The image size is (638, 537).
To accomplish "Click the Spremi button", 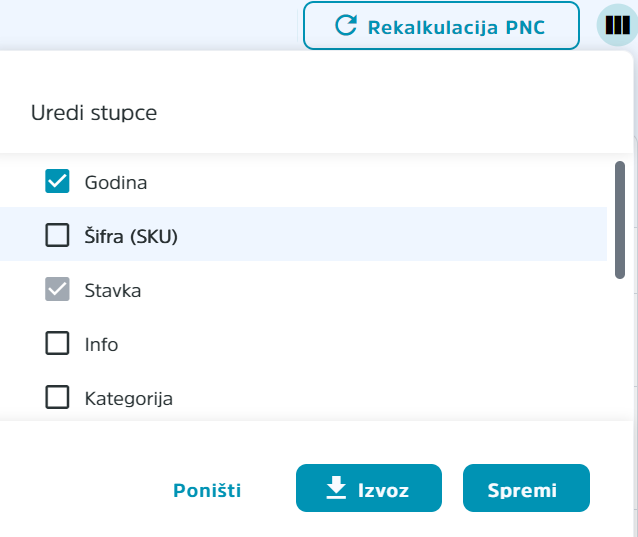I will tap(526, 488).
